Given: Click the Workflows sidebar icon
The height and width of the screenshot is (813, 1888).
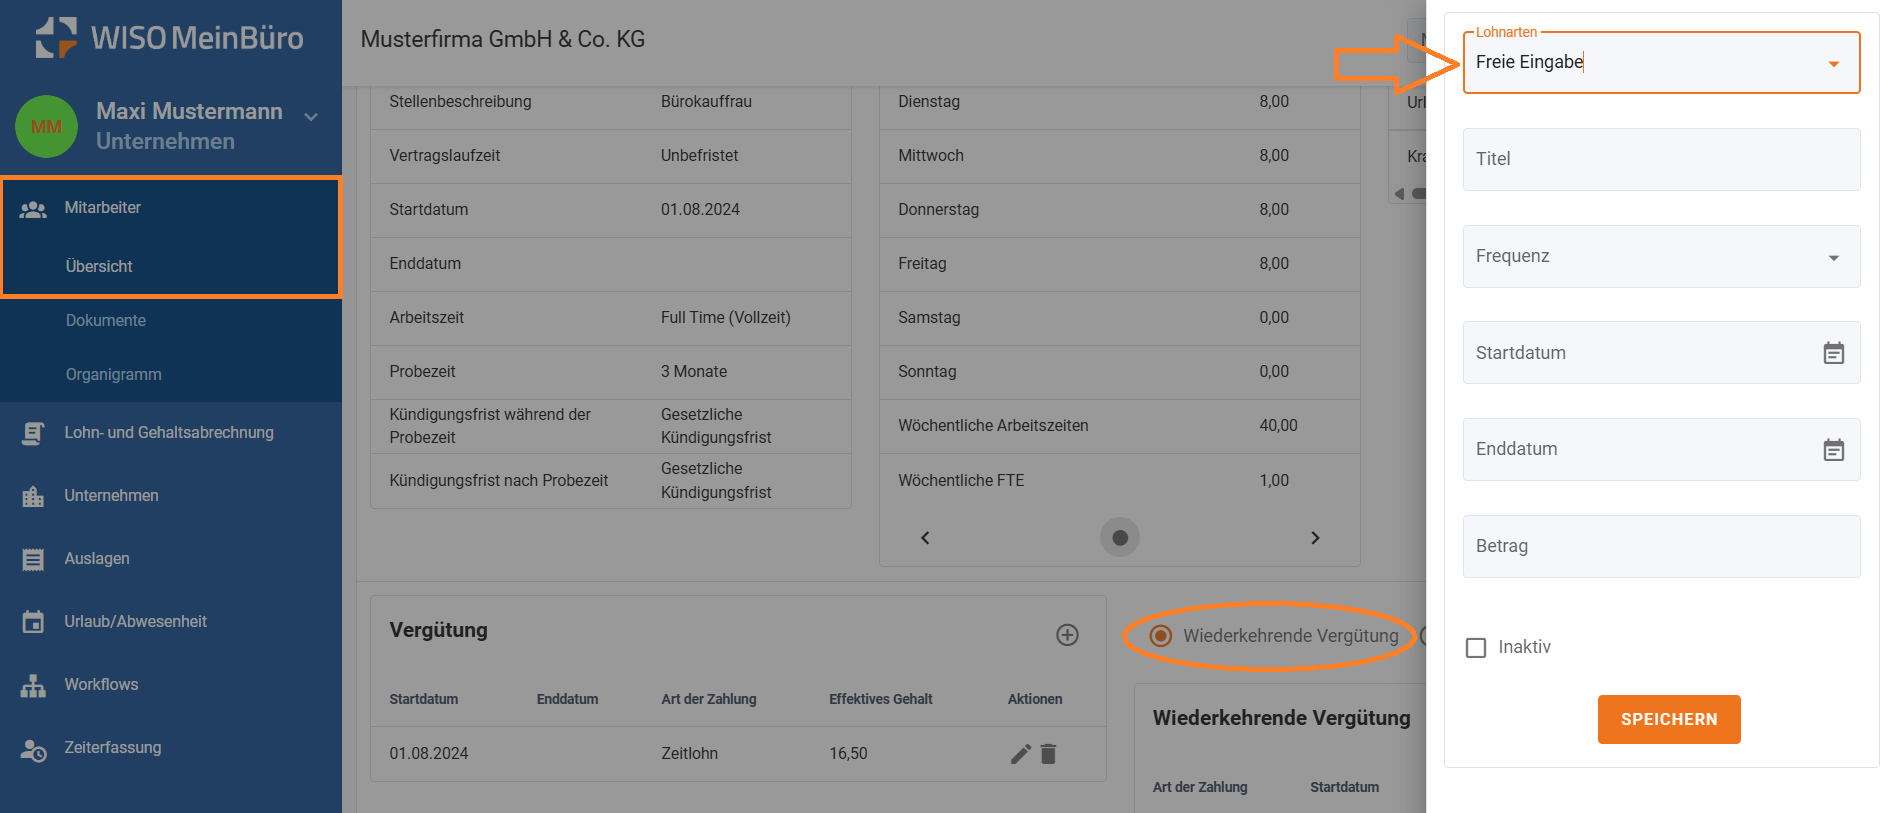Looking at the screenshot, I should [x=33, y=685].
